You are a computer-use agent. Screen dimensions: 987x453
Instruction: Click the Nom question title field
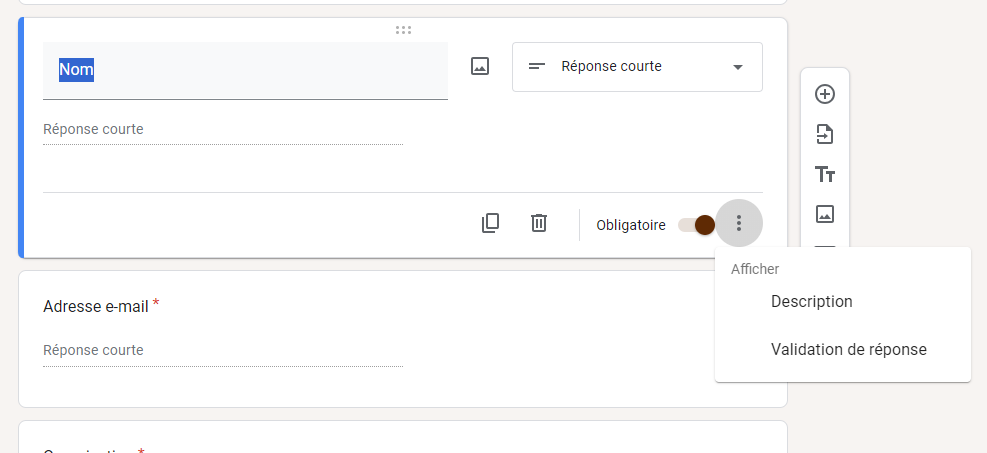coord(245,70)
